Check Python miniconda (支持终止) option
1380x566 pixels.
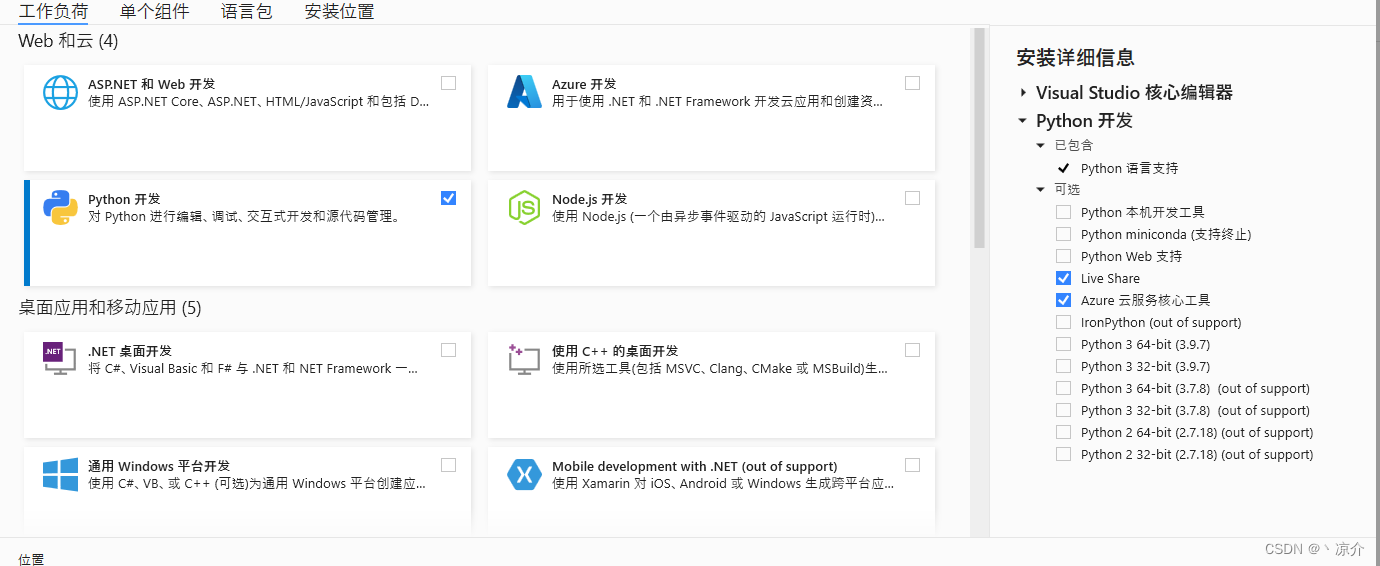(1063, 234)
